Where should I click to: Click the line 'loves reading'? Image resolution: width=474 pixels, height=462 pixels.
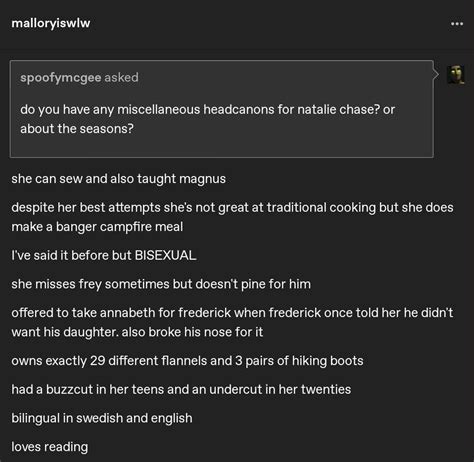(50, 447)
